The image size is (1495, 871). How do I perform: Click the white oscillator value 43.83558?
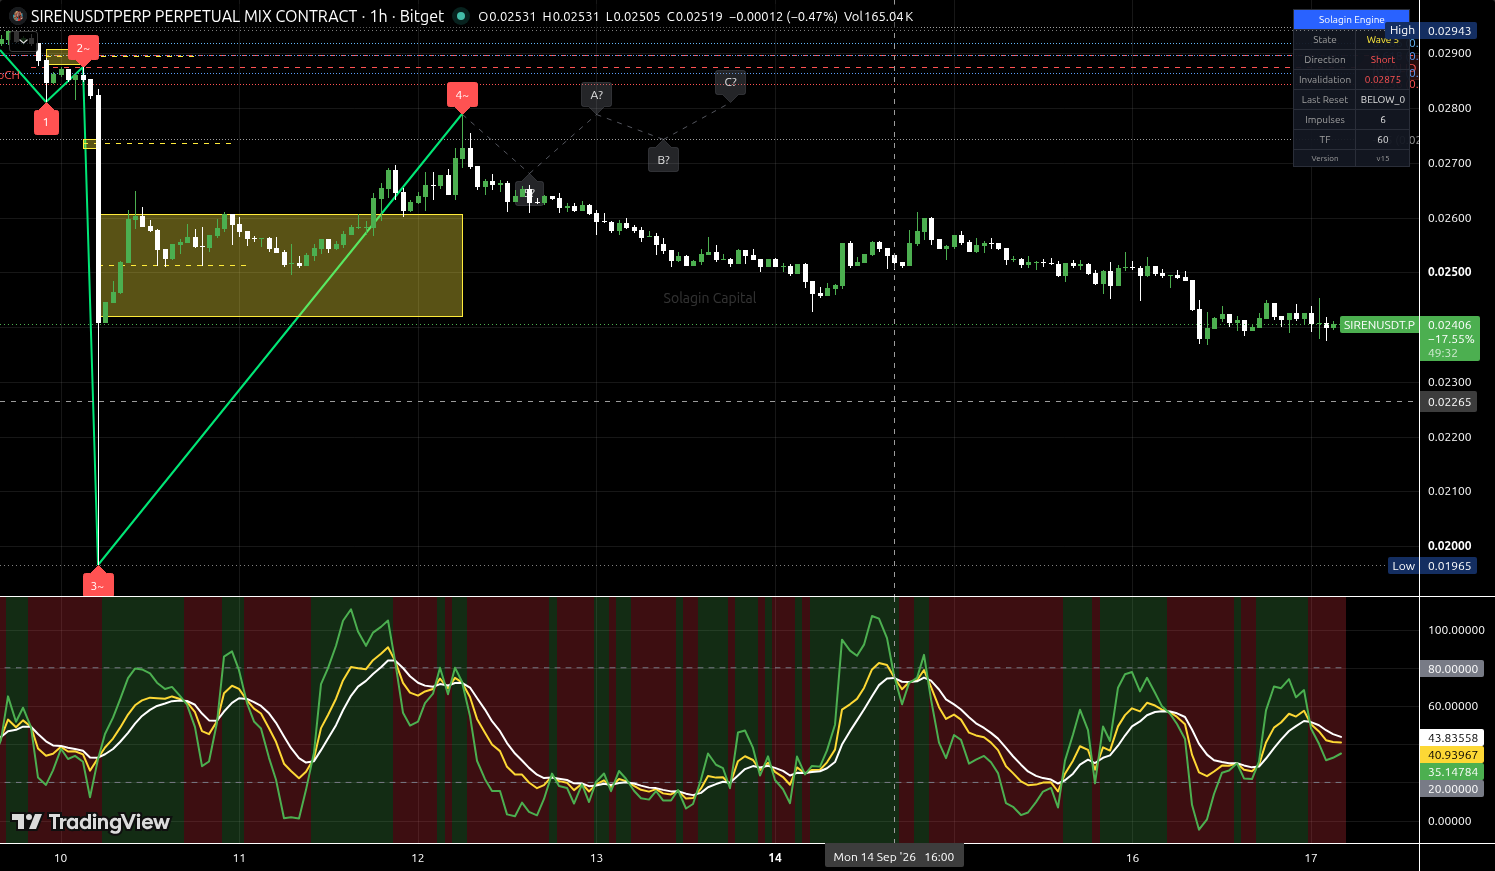1452,738
